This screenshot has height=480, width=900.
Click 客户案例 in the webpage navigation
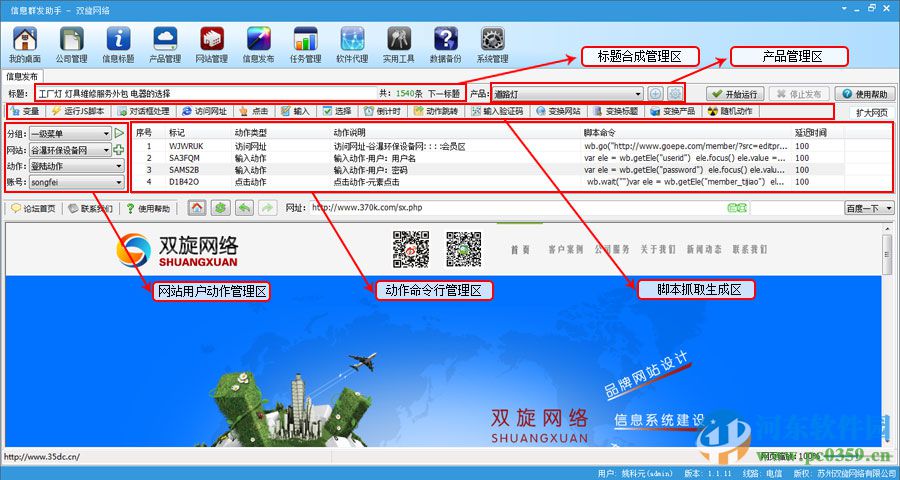pyautogui.click(x=565, y=249)
